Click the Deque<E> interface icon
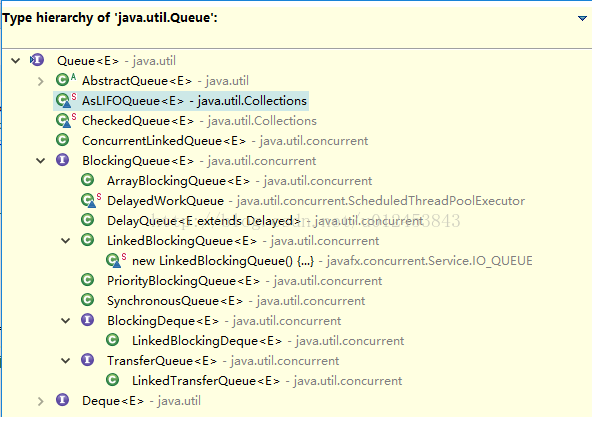Screen dimensions: 592x421 tap(62, 400)
